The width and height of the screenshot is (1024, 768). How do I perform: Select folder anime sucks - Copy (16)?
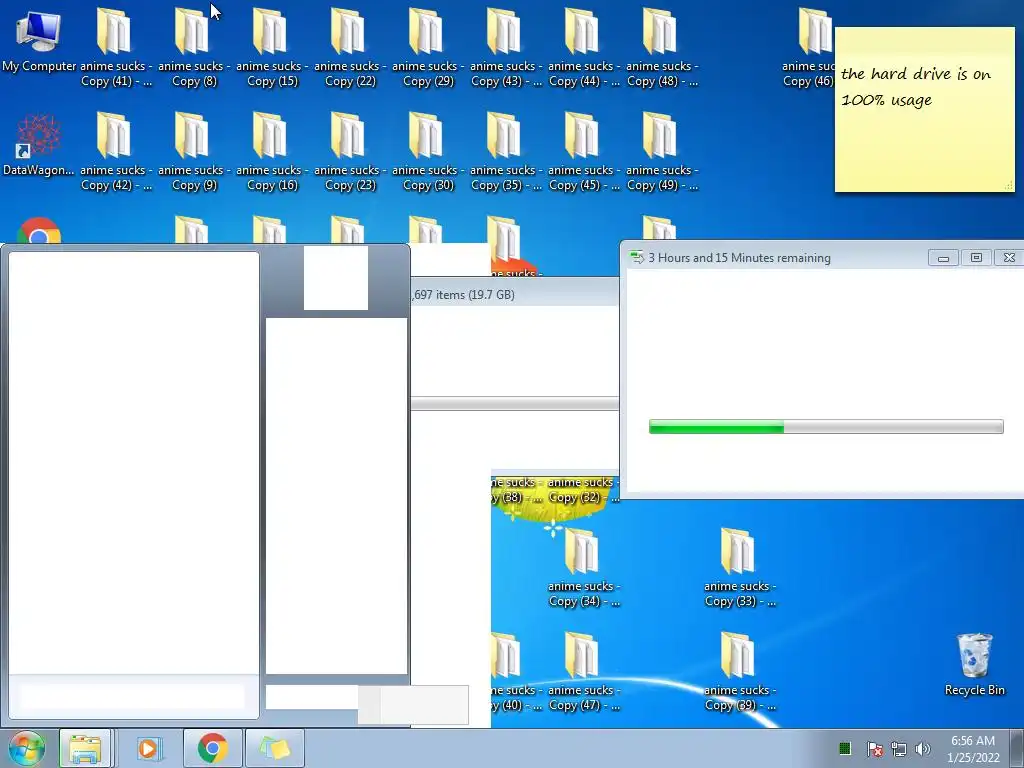tap(272, 152)
